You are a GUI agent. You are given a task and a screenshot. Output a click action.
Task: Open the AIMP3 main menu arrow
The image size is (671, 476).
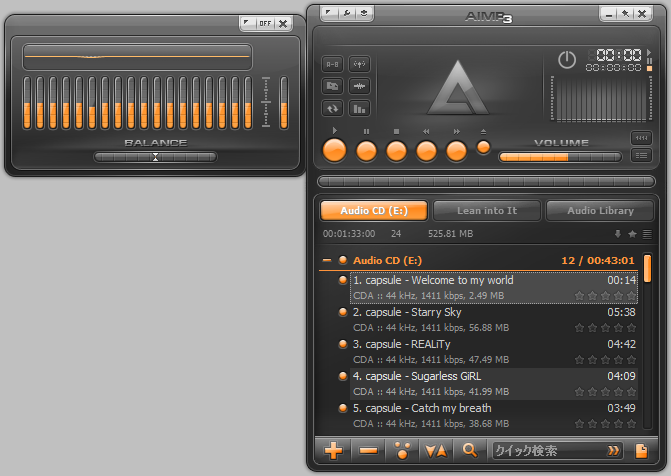click(329, 13)
